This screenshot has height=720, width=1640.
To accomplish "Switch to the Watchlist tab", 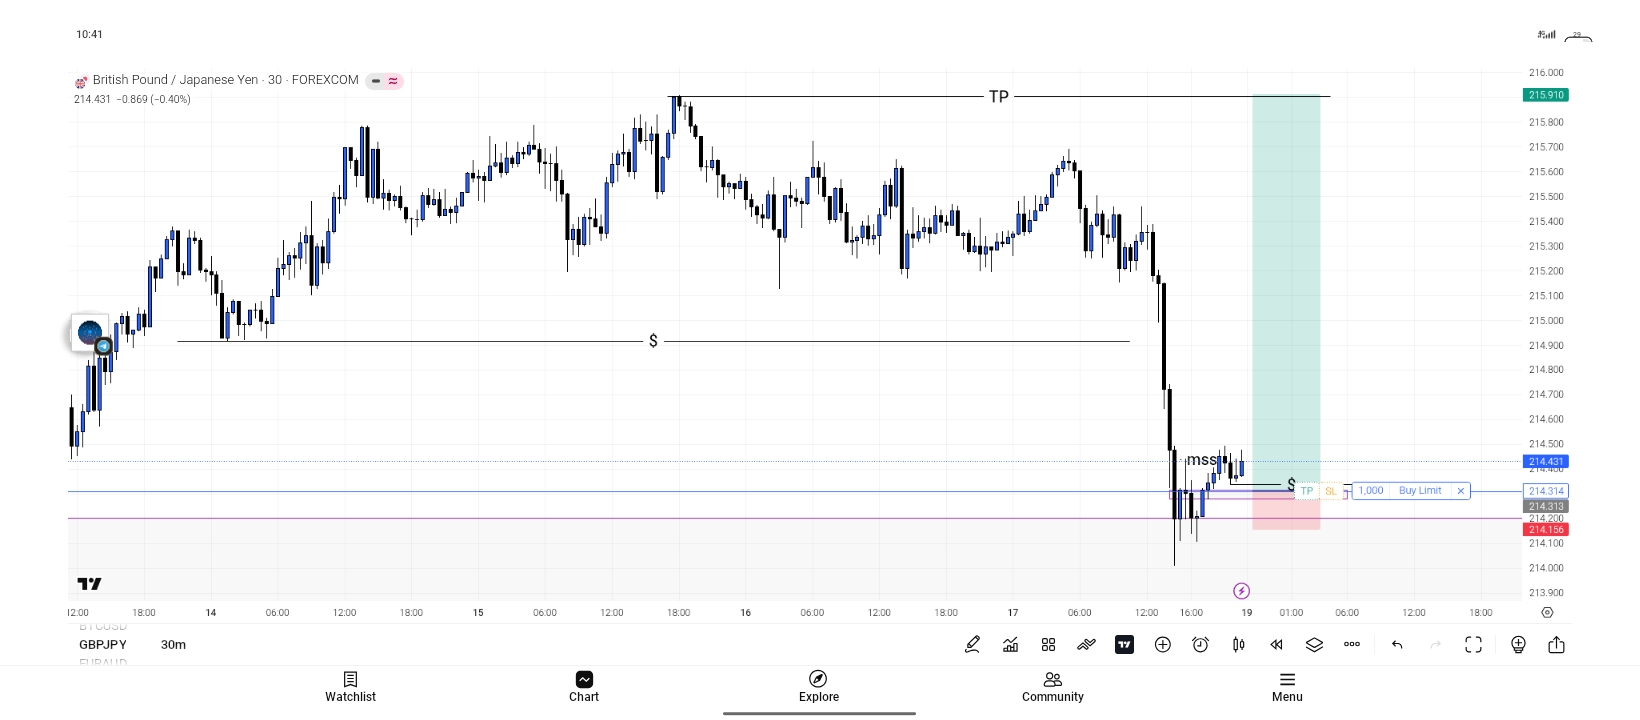I will click(350, 686).
